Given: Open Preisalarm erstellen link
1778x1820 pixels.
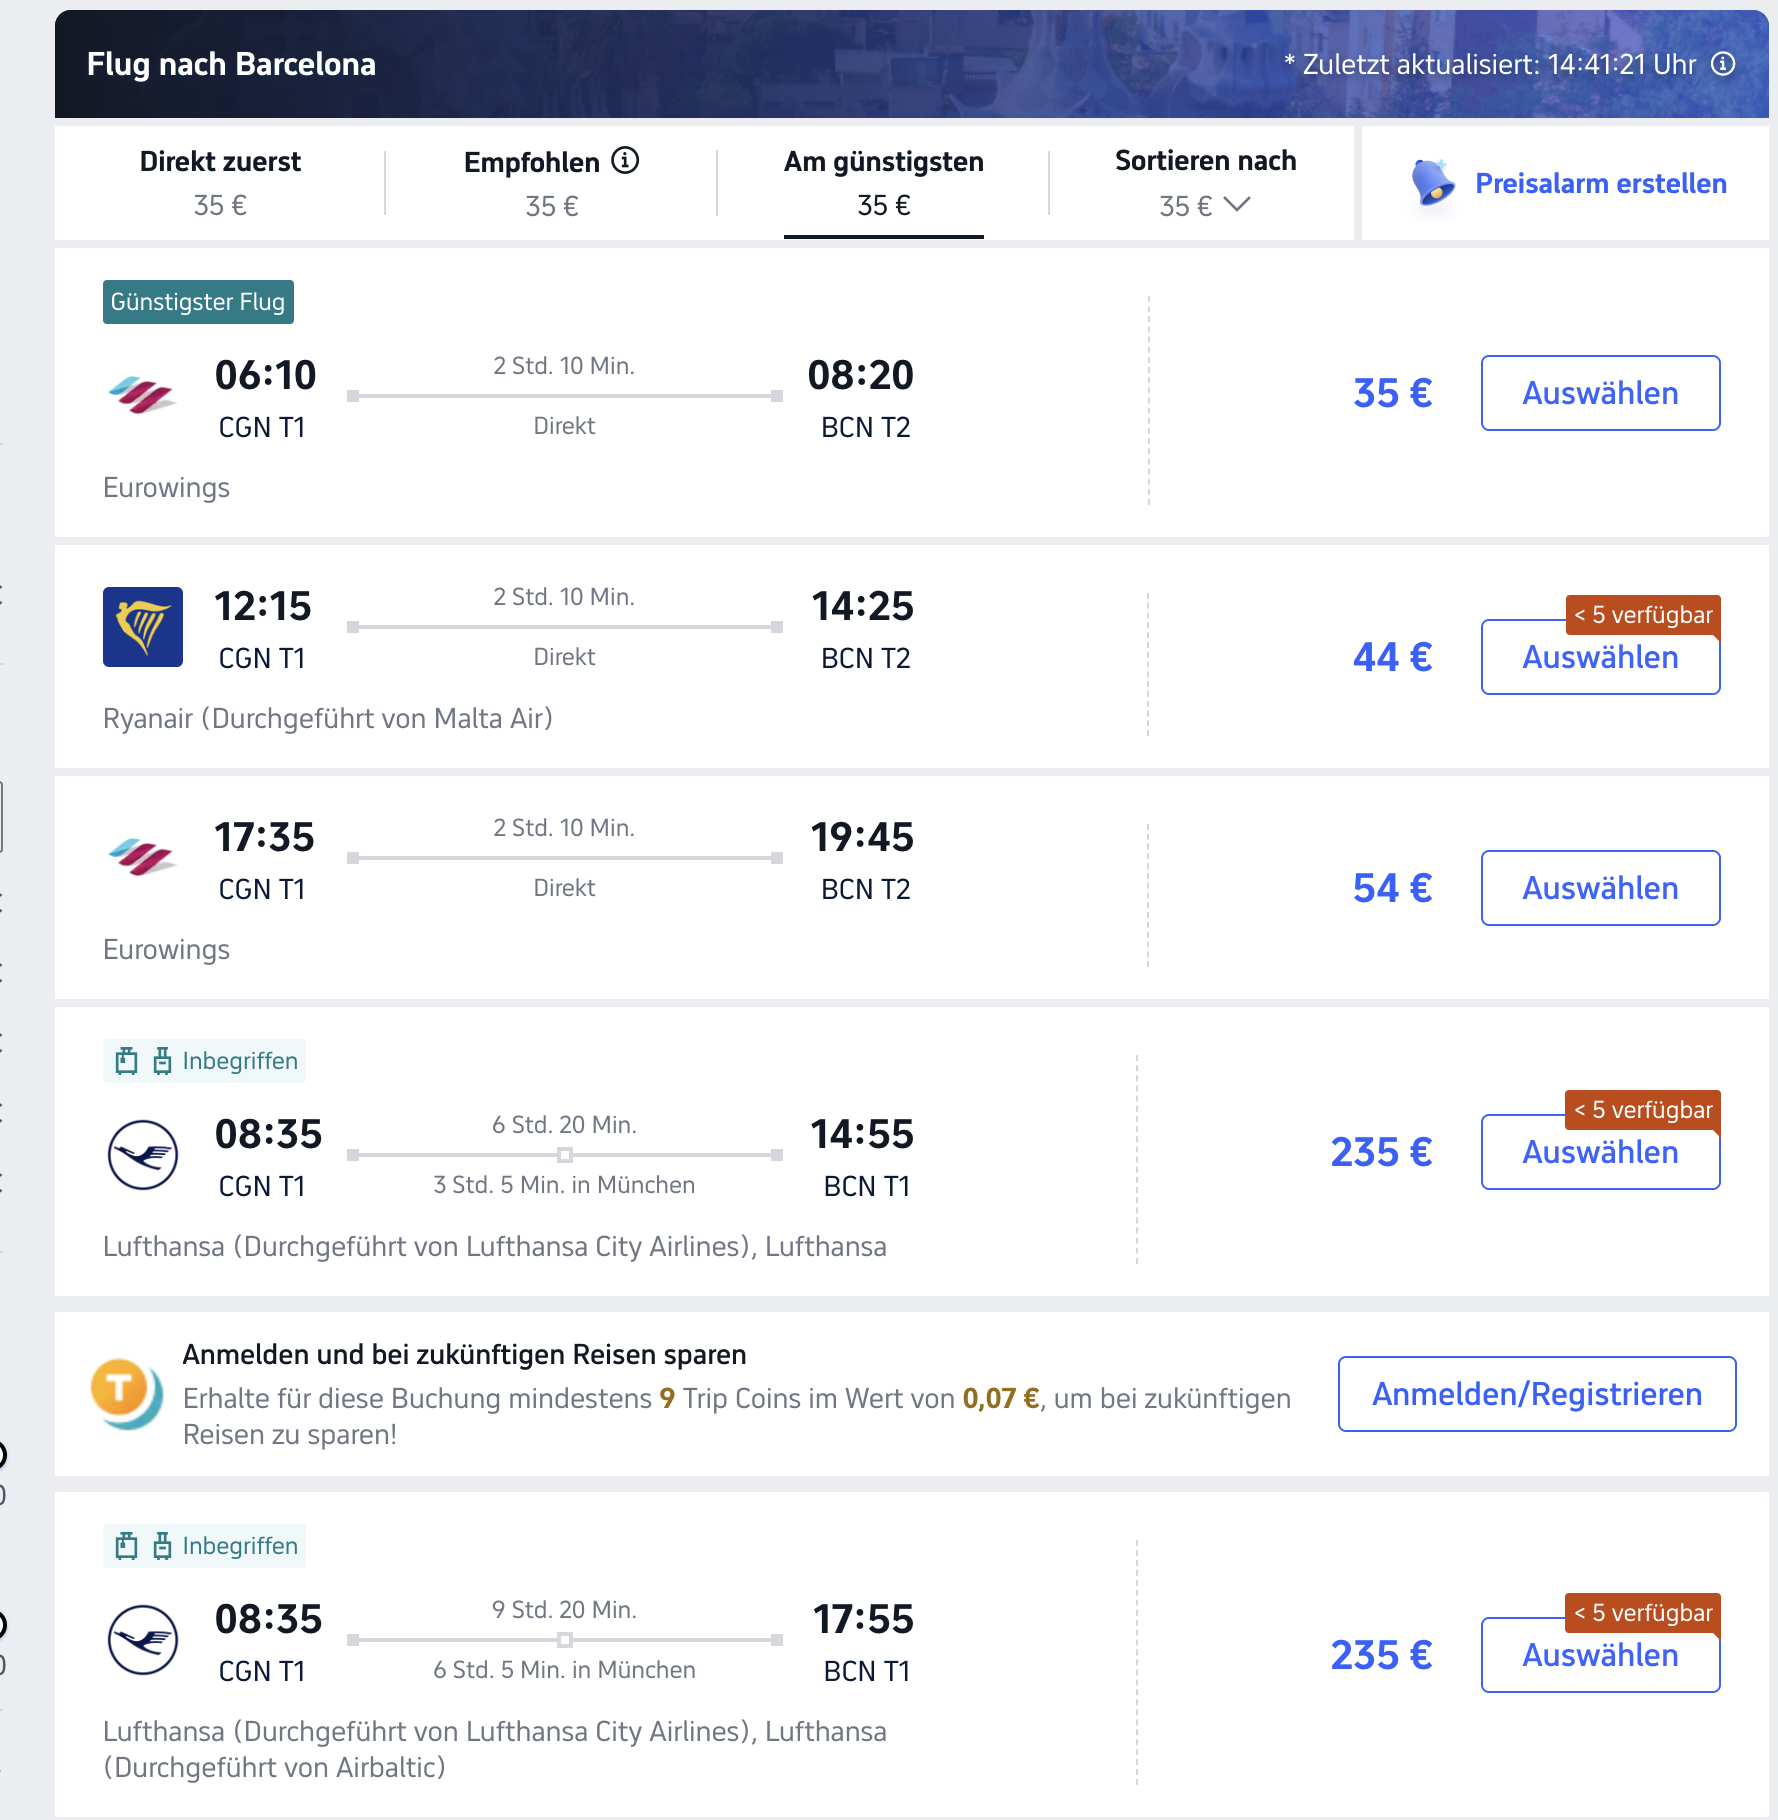Looking at the screenshot, I should pos(1601,184).
